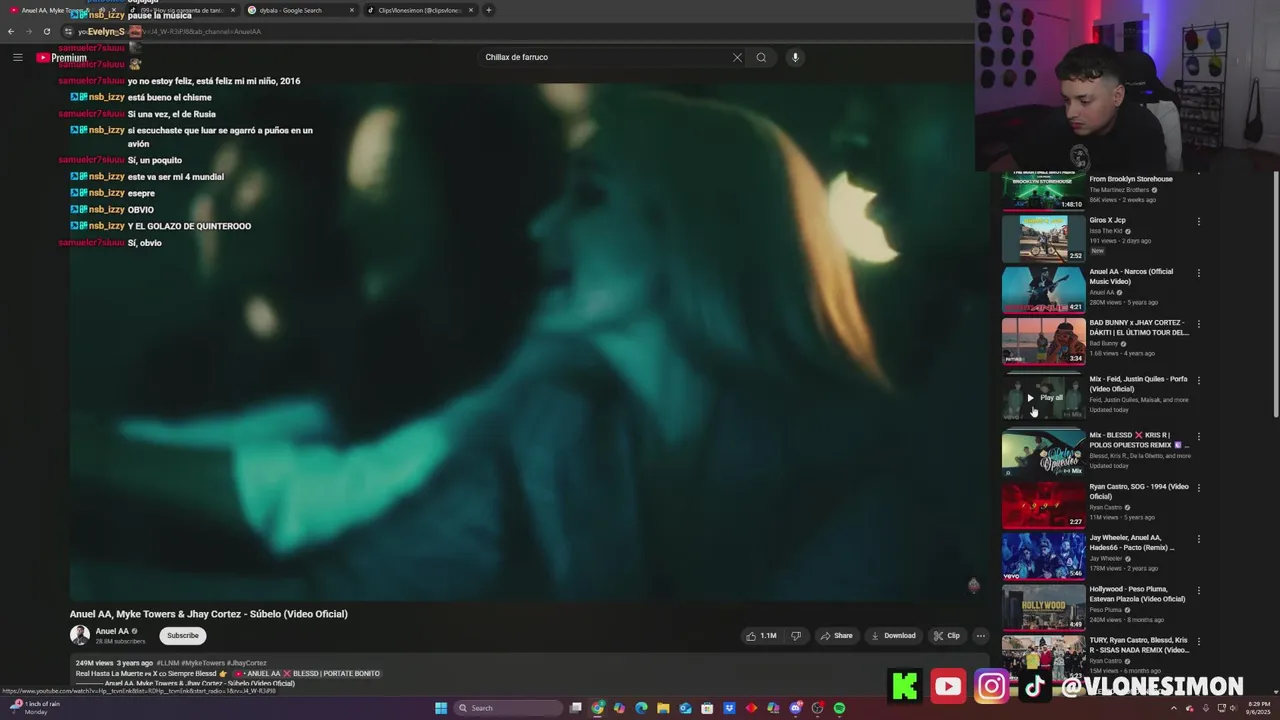
Task: Open the options menu for Anuel AA - Narcos
Action: click(x=1199, y=273)
